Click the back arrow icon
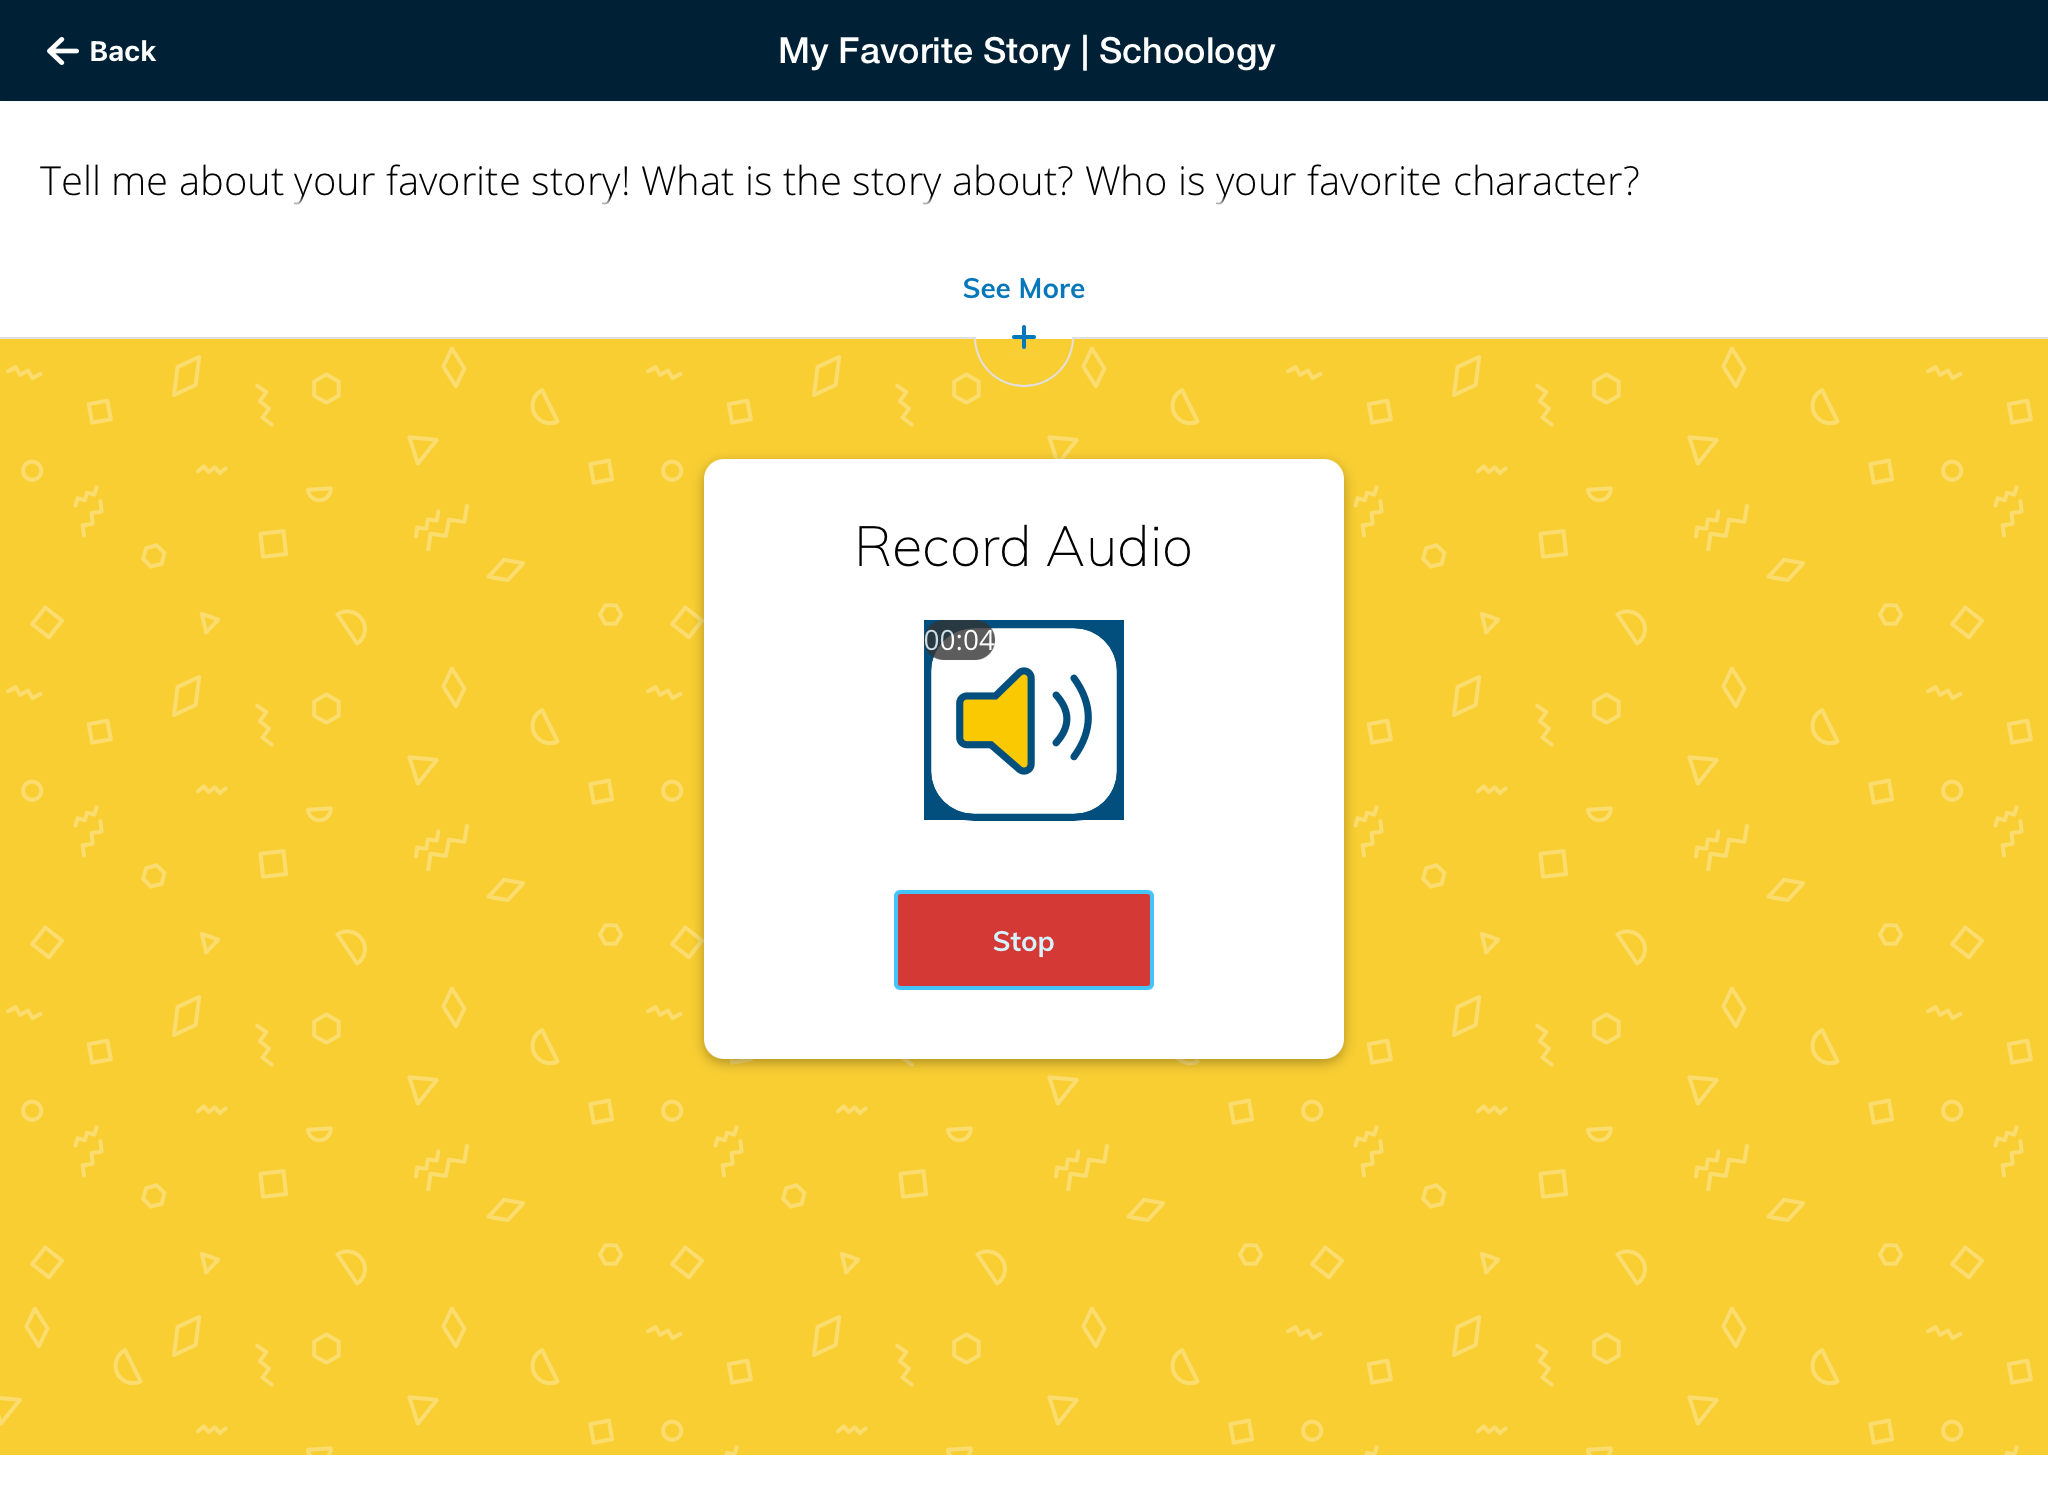 coord(62,51)
